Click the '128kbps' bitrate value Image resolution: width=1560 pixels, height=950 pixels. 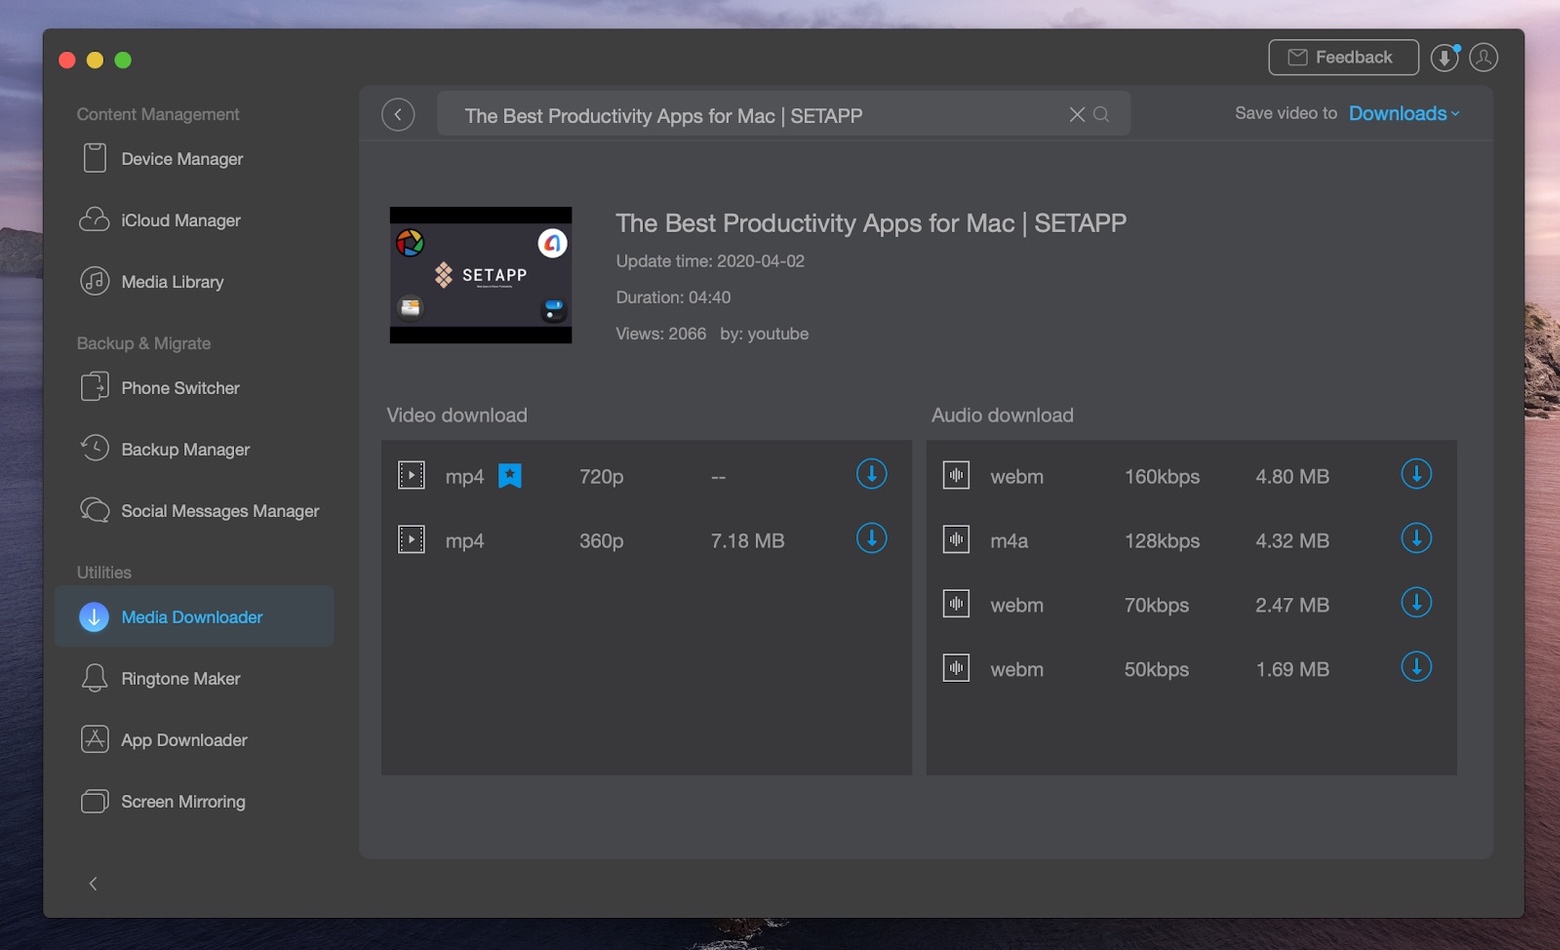click(x=1162, y=541)
